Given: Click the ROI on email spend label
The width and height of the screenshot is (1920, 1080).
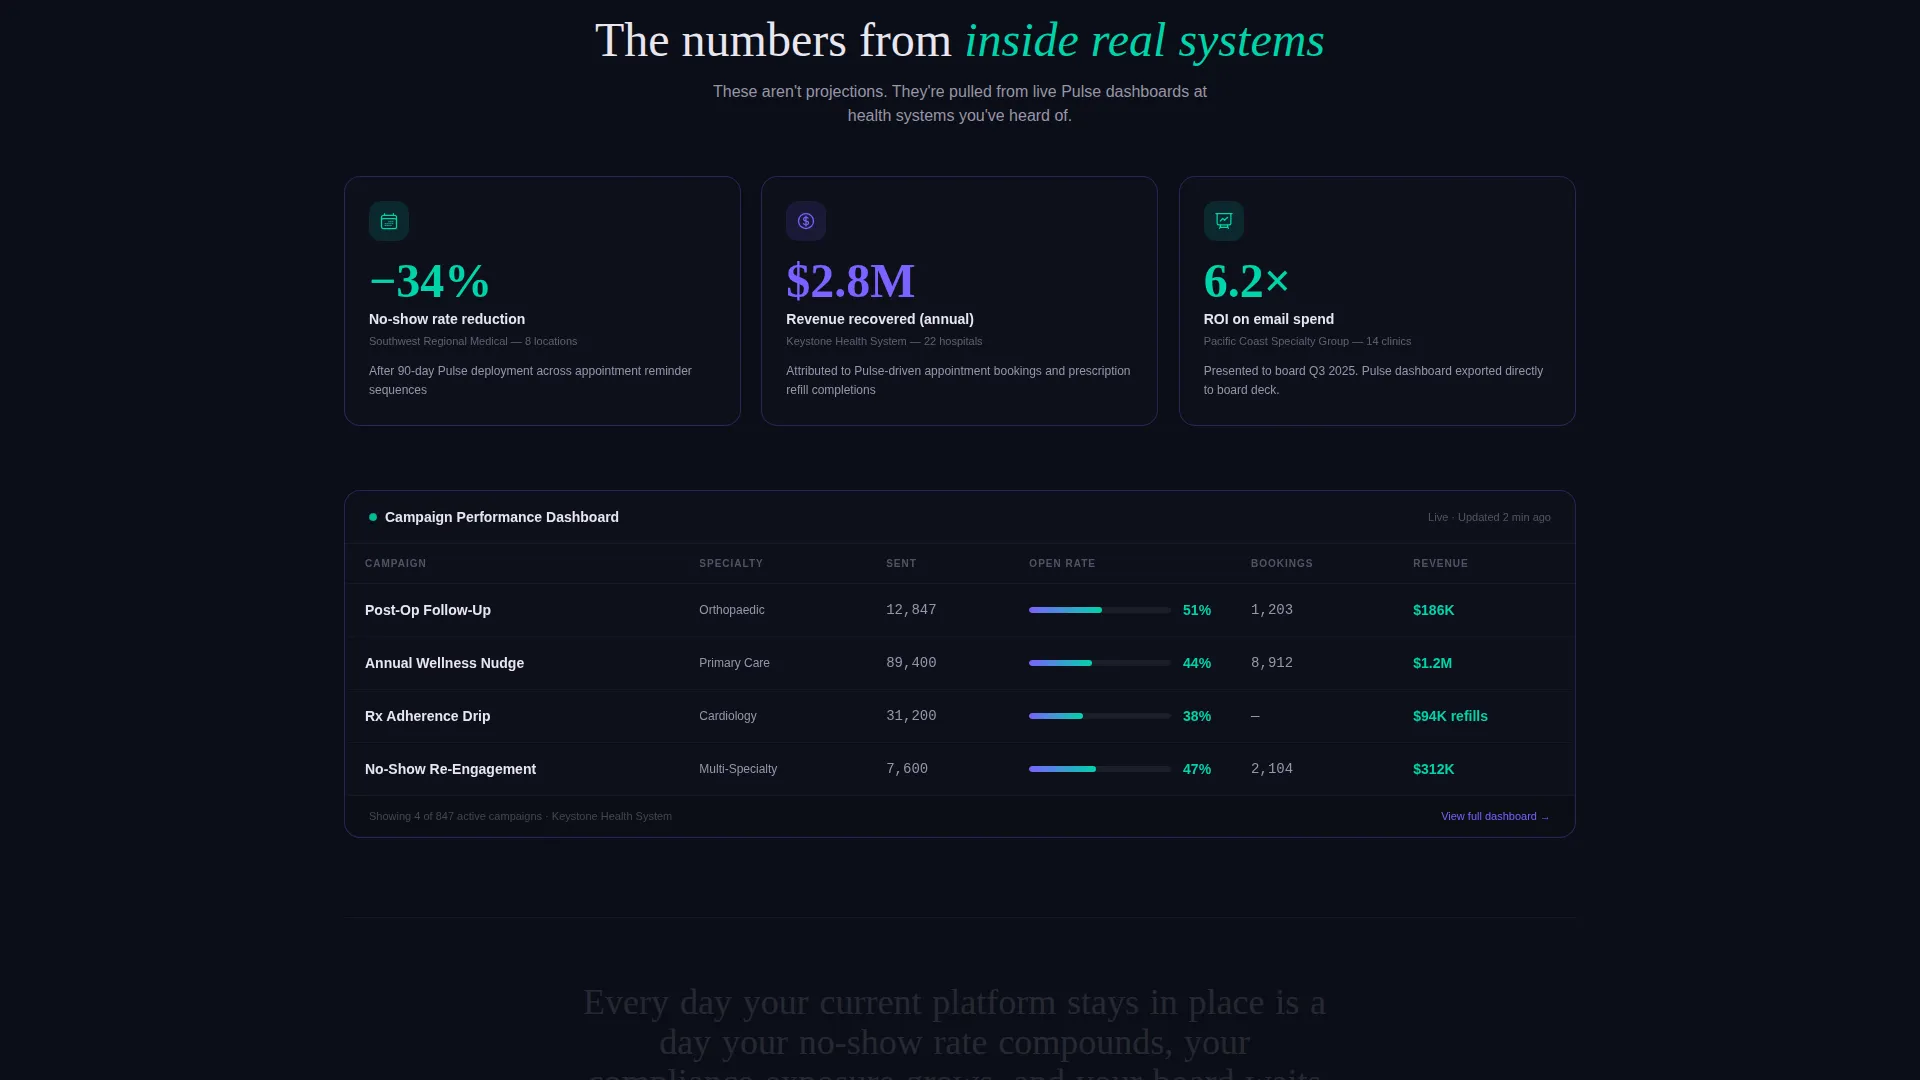Looking at the screenshot, I should click(1269, 319).
